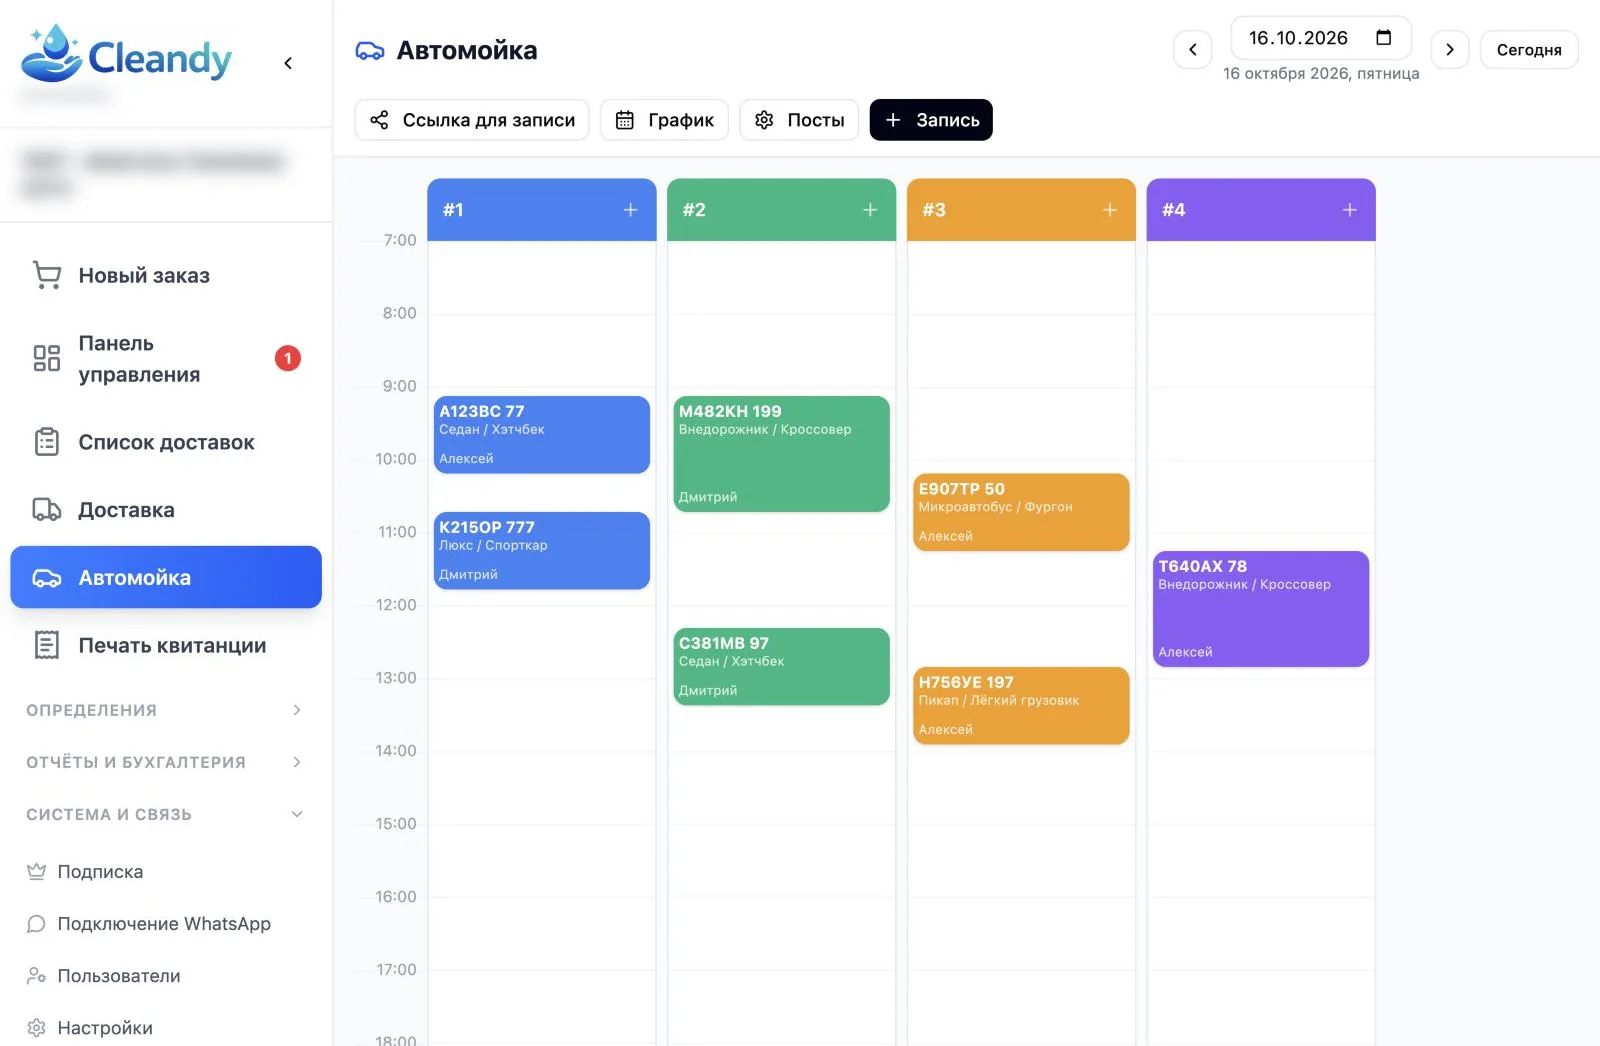Click the date field 16.10.2026
Image resolution: width=1600 pixels, height=1046 pixels.
pos(1321,38)
